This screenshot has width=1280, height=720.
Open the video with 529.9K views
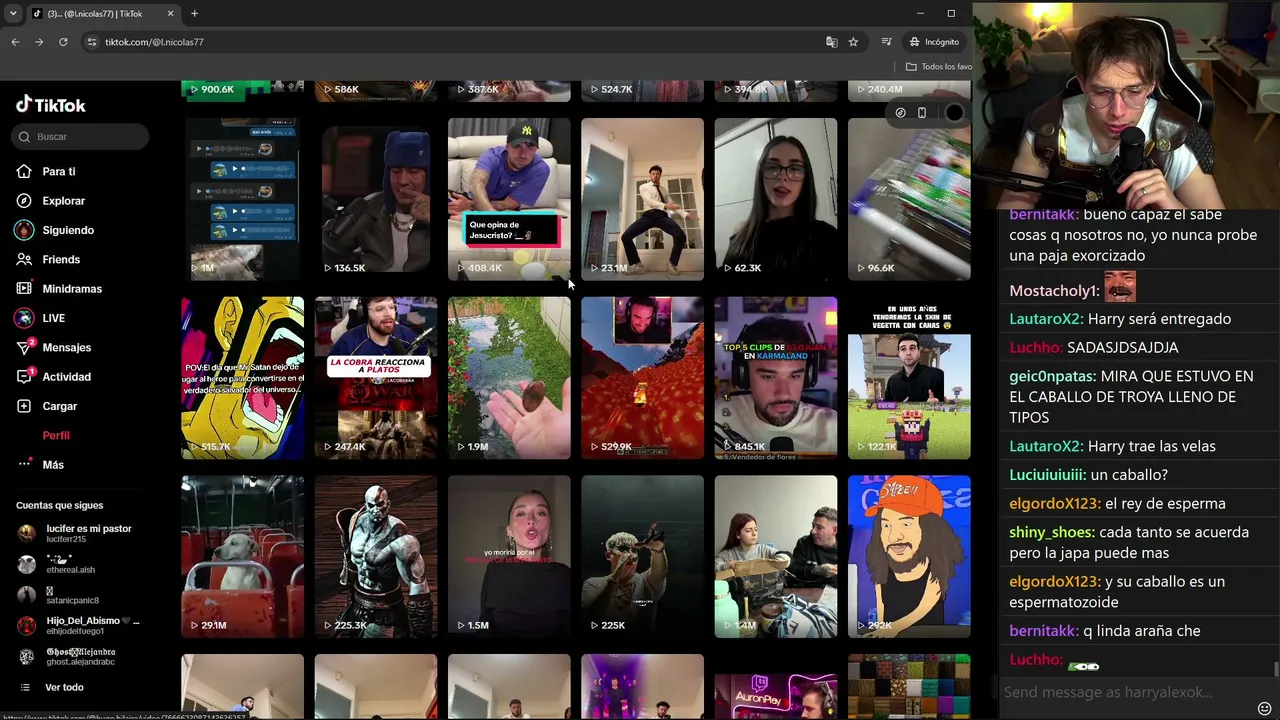(x=642, y=378)
